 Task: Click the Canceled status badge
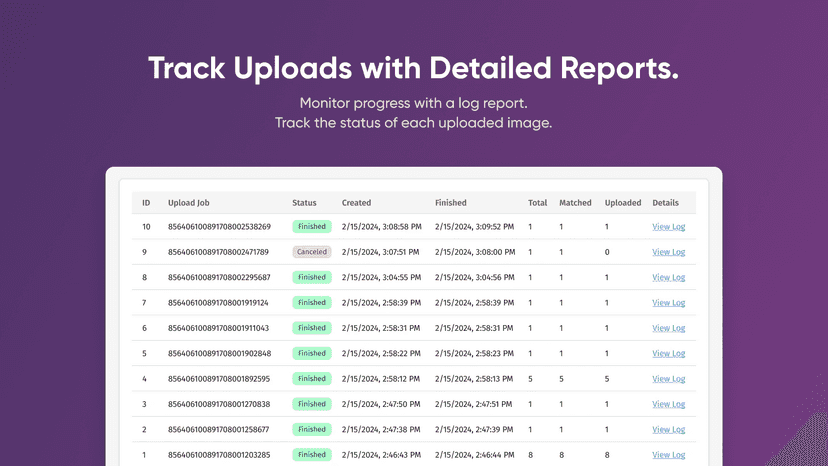(x=312, y=252)
